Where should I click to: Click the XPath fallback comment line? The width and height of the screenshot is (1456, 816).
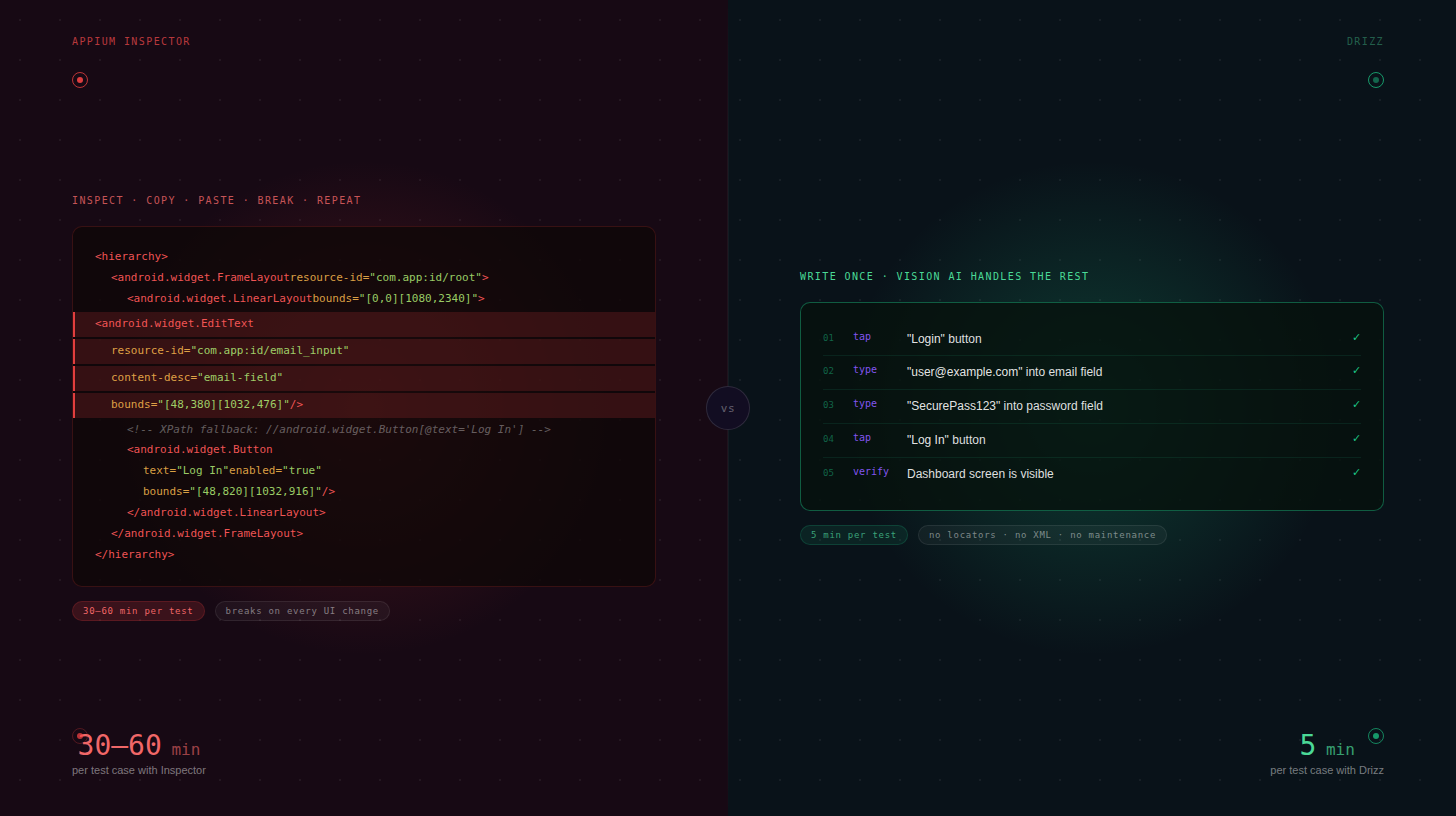339,429
